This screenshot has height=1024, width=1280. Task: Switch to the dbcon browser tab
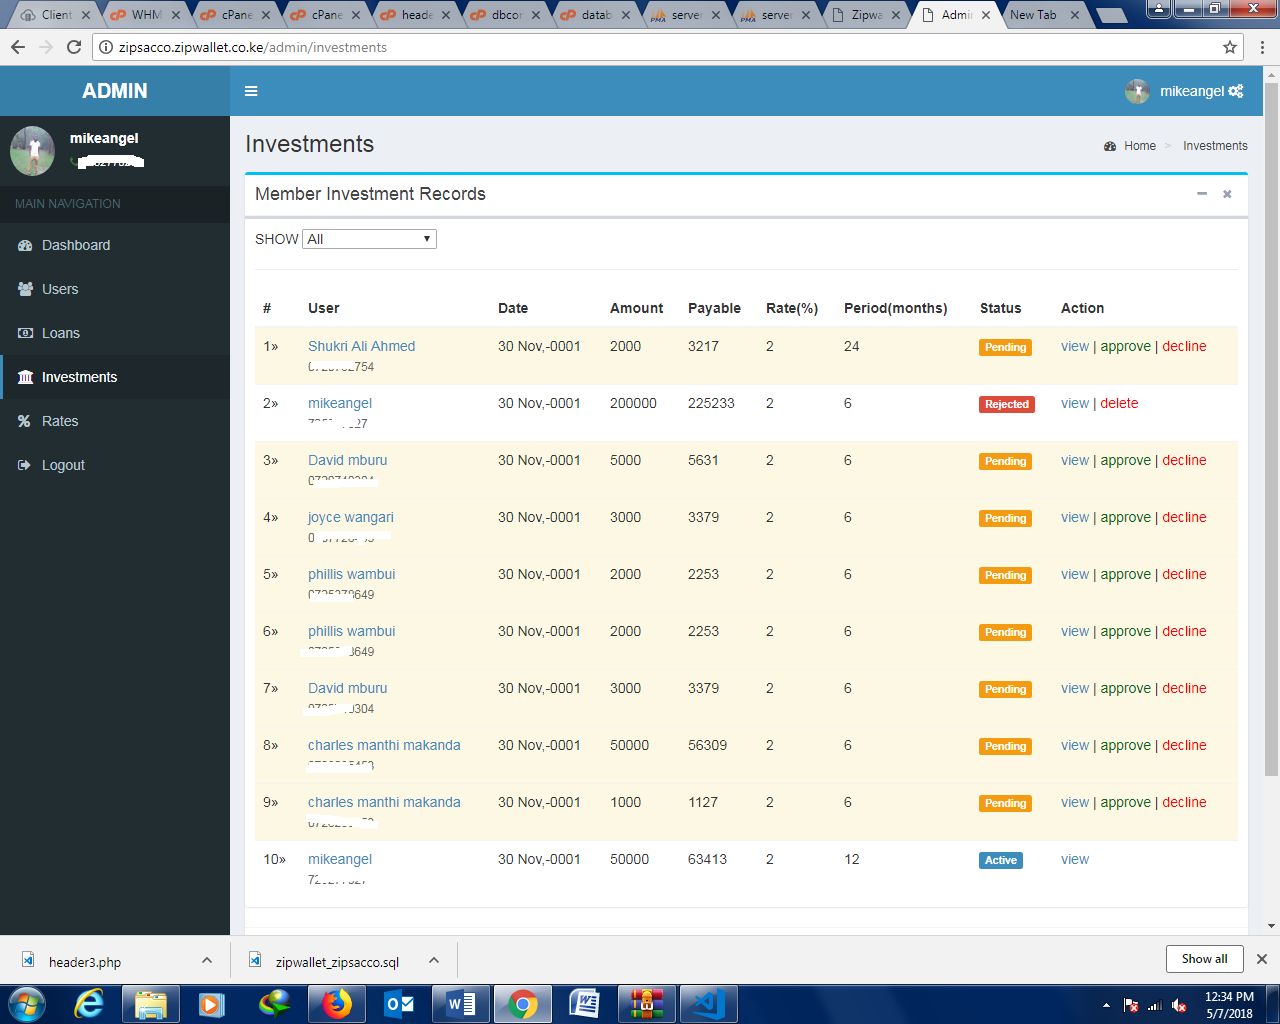pos(506,15)
